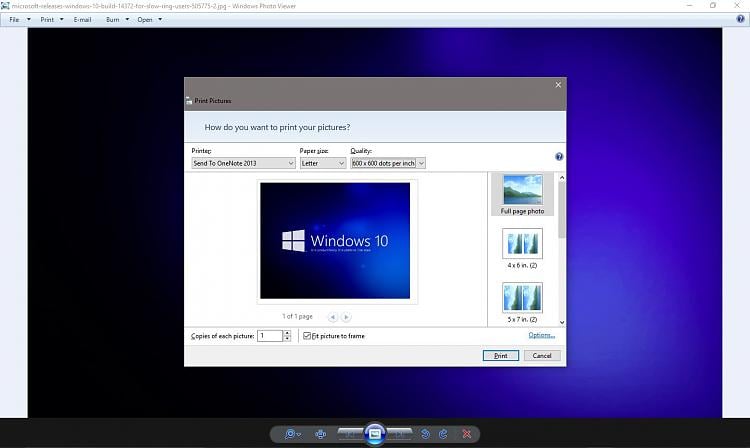Increase copies with stepper up arrow
This screenshot has width=750, height=448.
click(287, 333)
